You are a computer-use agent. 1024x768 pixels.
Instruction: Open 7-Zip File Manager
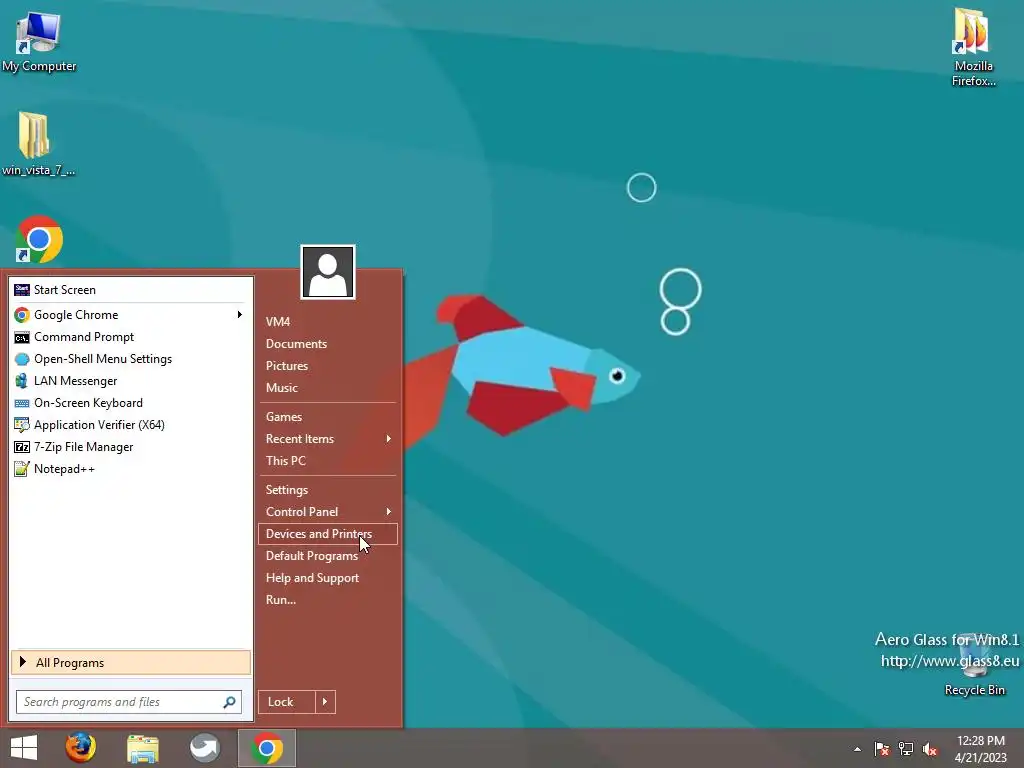[131, 447]
